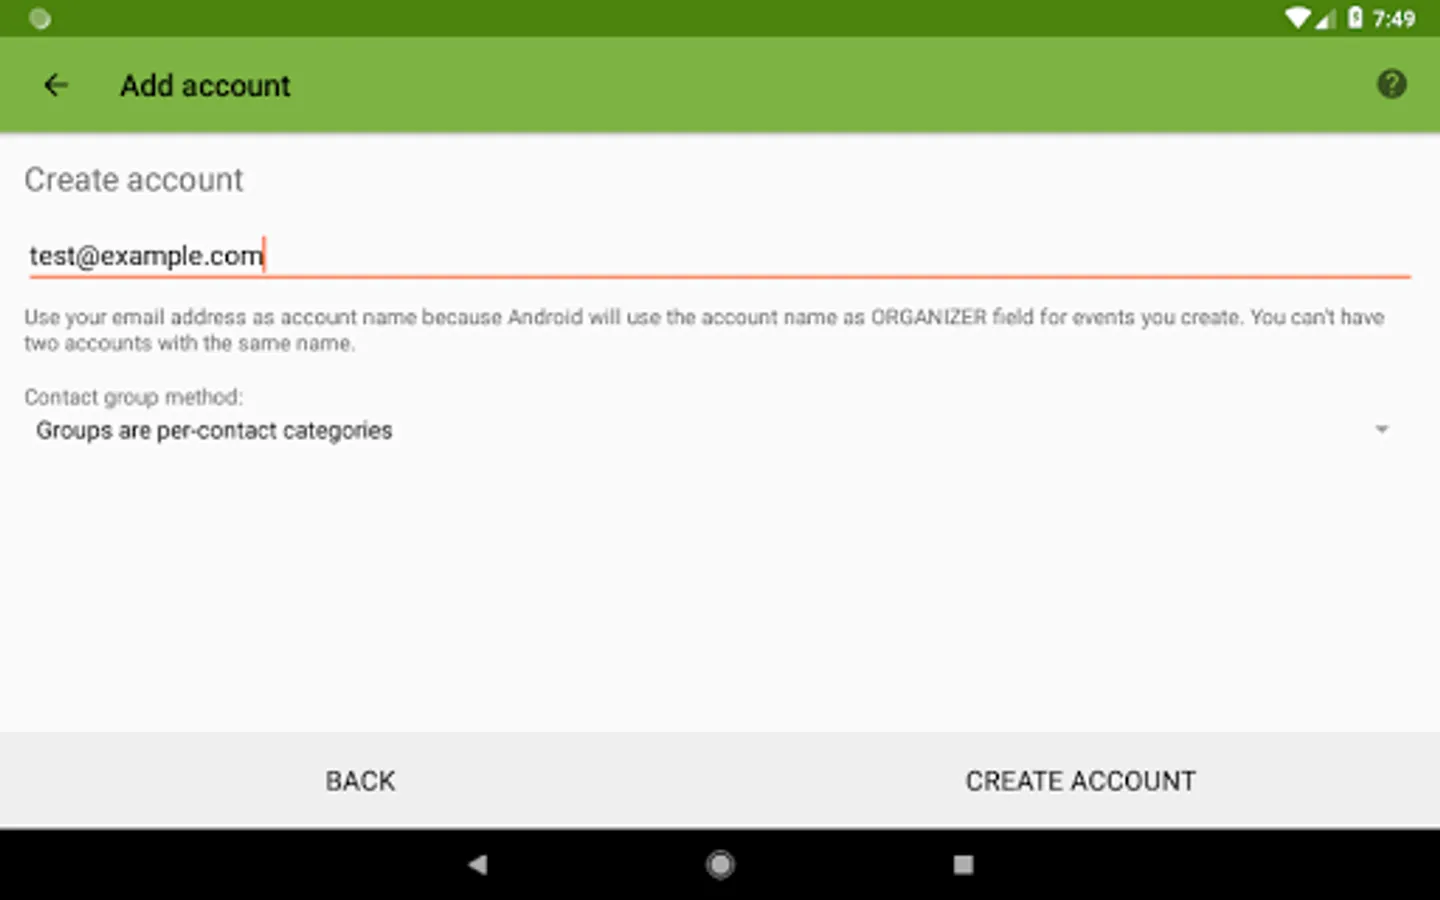Open the 'Groups are per-contact categories' selector
The image size is (1440, 900).
click(x=712, y=430)
